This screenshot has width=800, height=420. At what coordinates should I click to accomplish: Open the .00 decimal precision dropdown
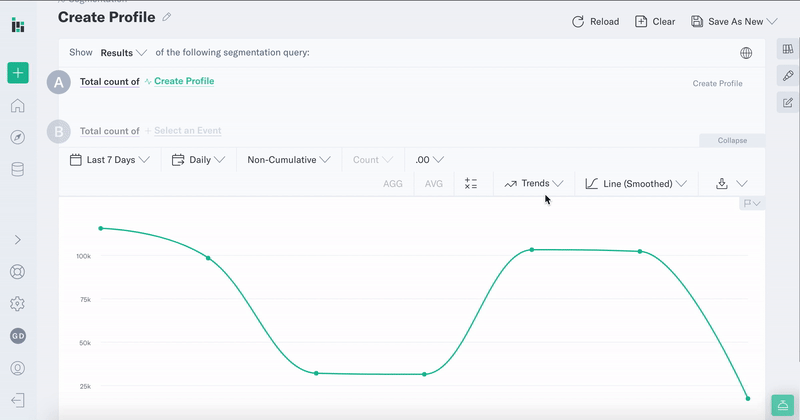pos(429,160)
